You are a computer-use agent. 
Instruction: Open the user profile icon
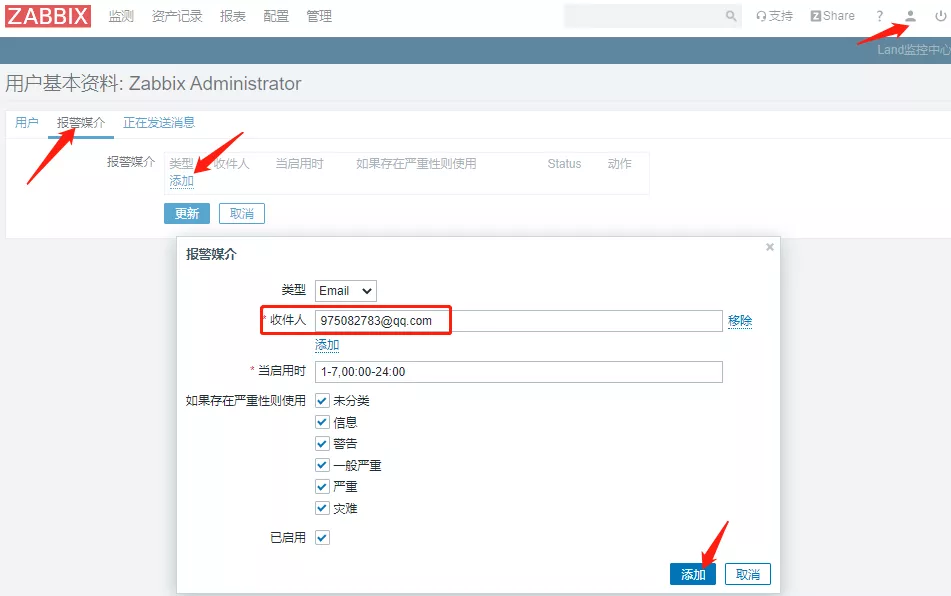[x=910, y=16]
